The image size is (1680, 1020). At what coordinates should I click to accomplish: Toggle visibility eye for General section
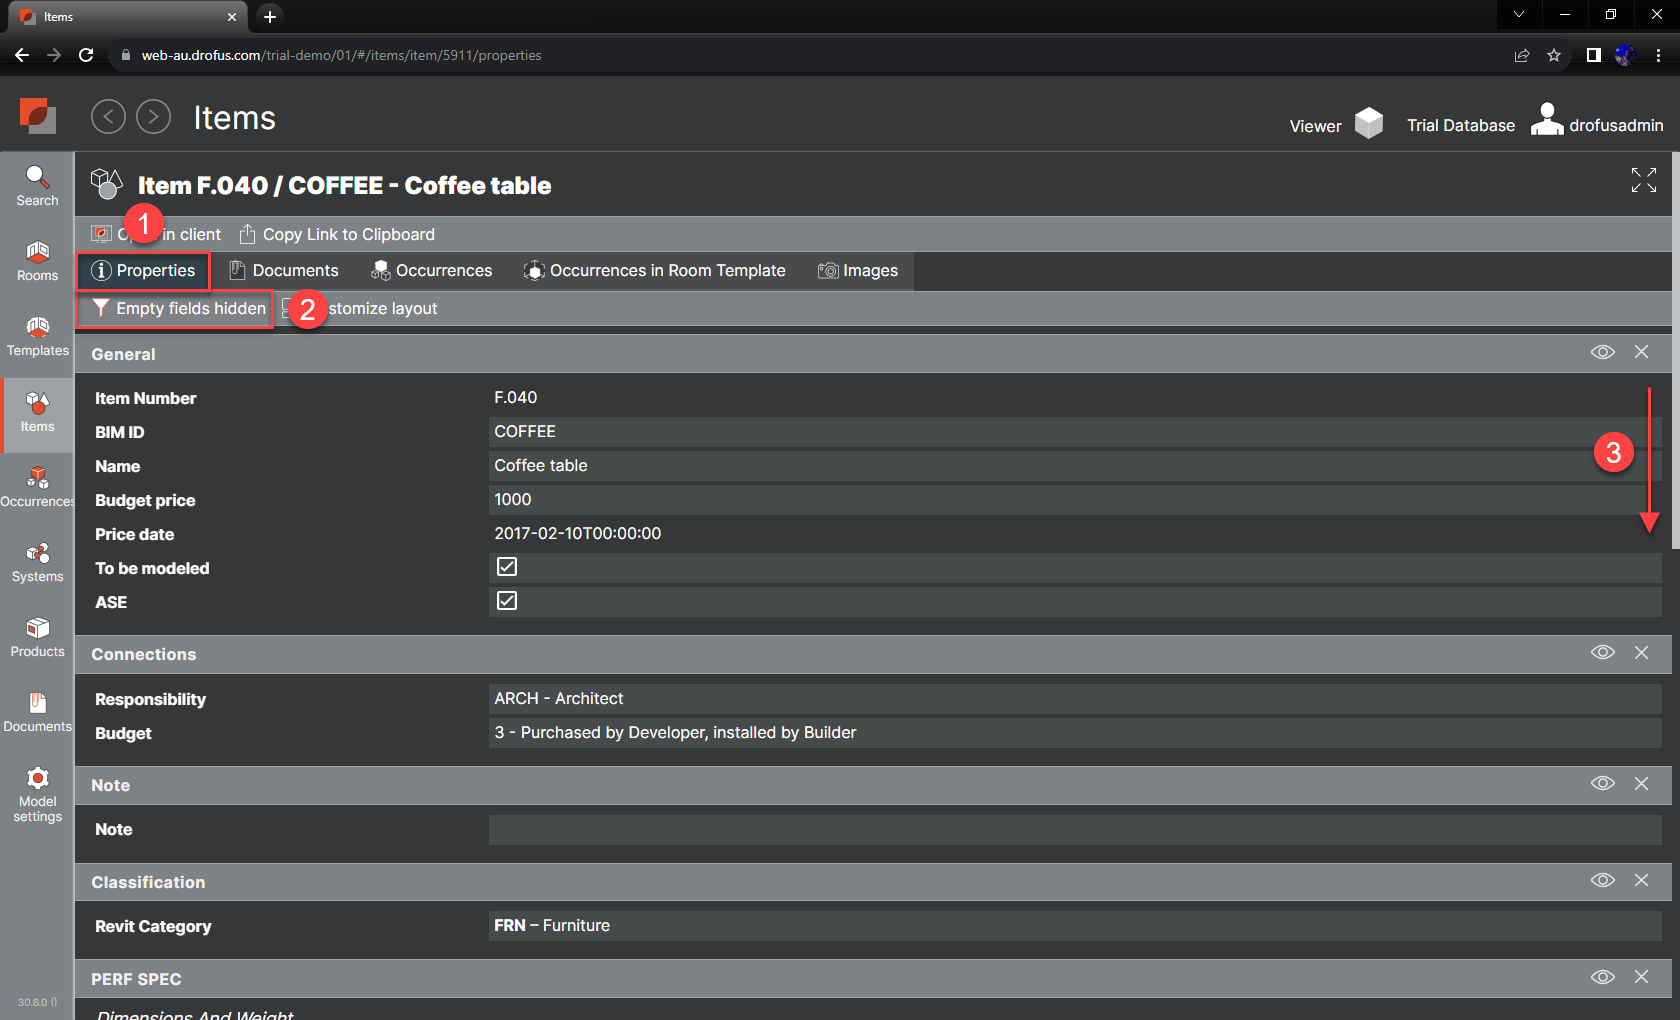(x=1602, y=352)
